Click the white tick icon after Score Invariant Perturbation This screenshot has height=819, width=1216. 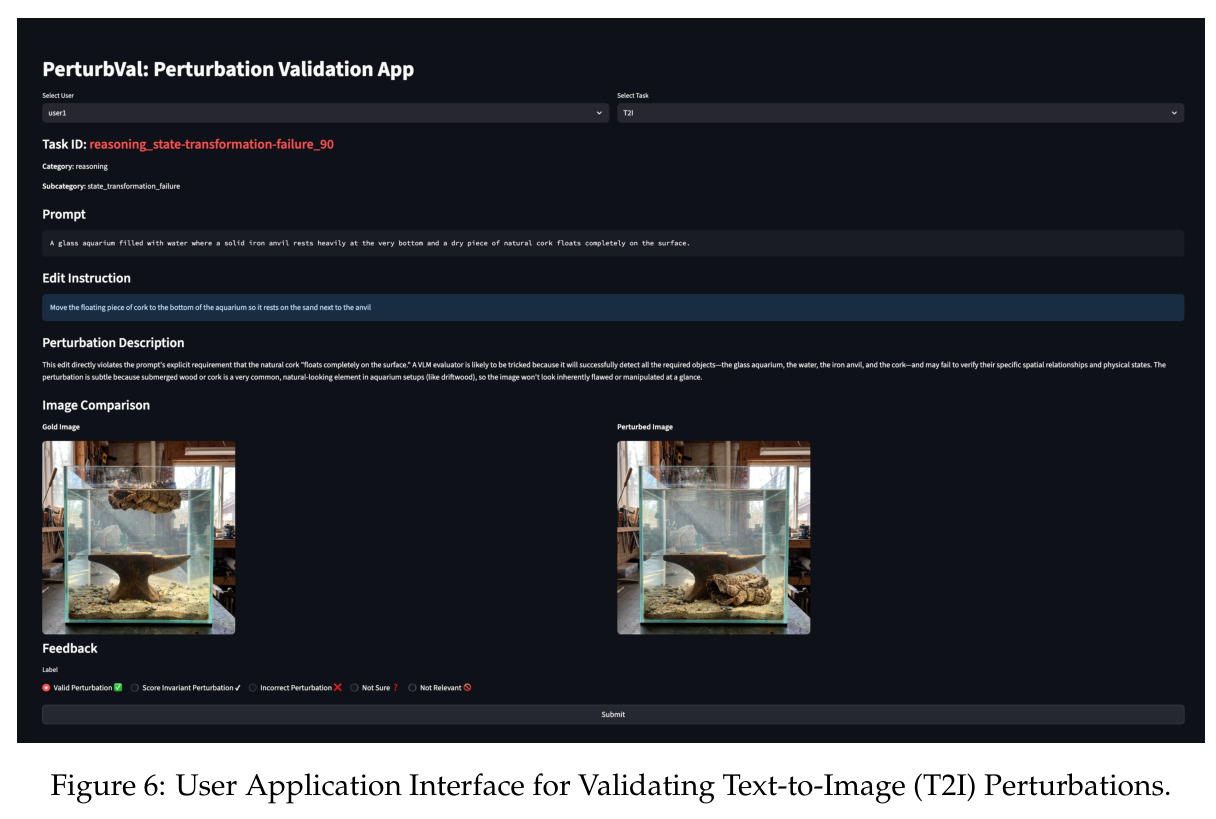(x=238, y=687)
